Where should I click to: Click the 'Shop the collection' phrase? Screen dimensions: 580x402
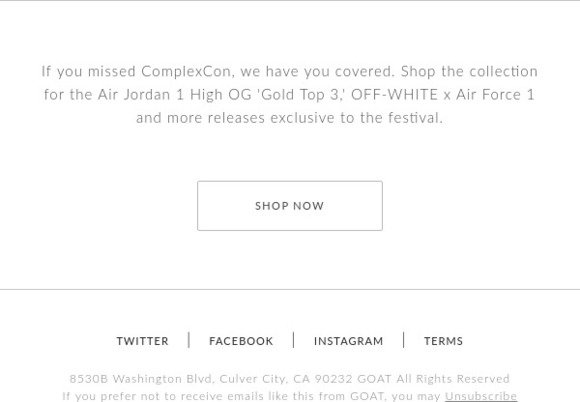point(469,71)
